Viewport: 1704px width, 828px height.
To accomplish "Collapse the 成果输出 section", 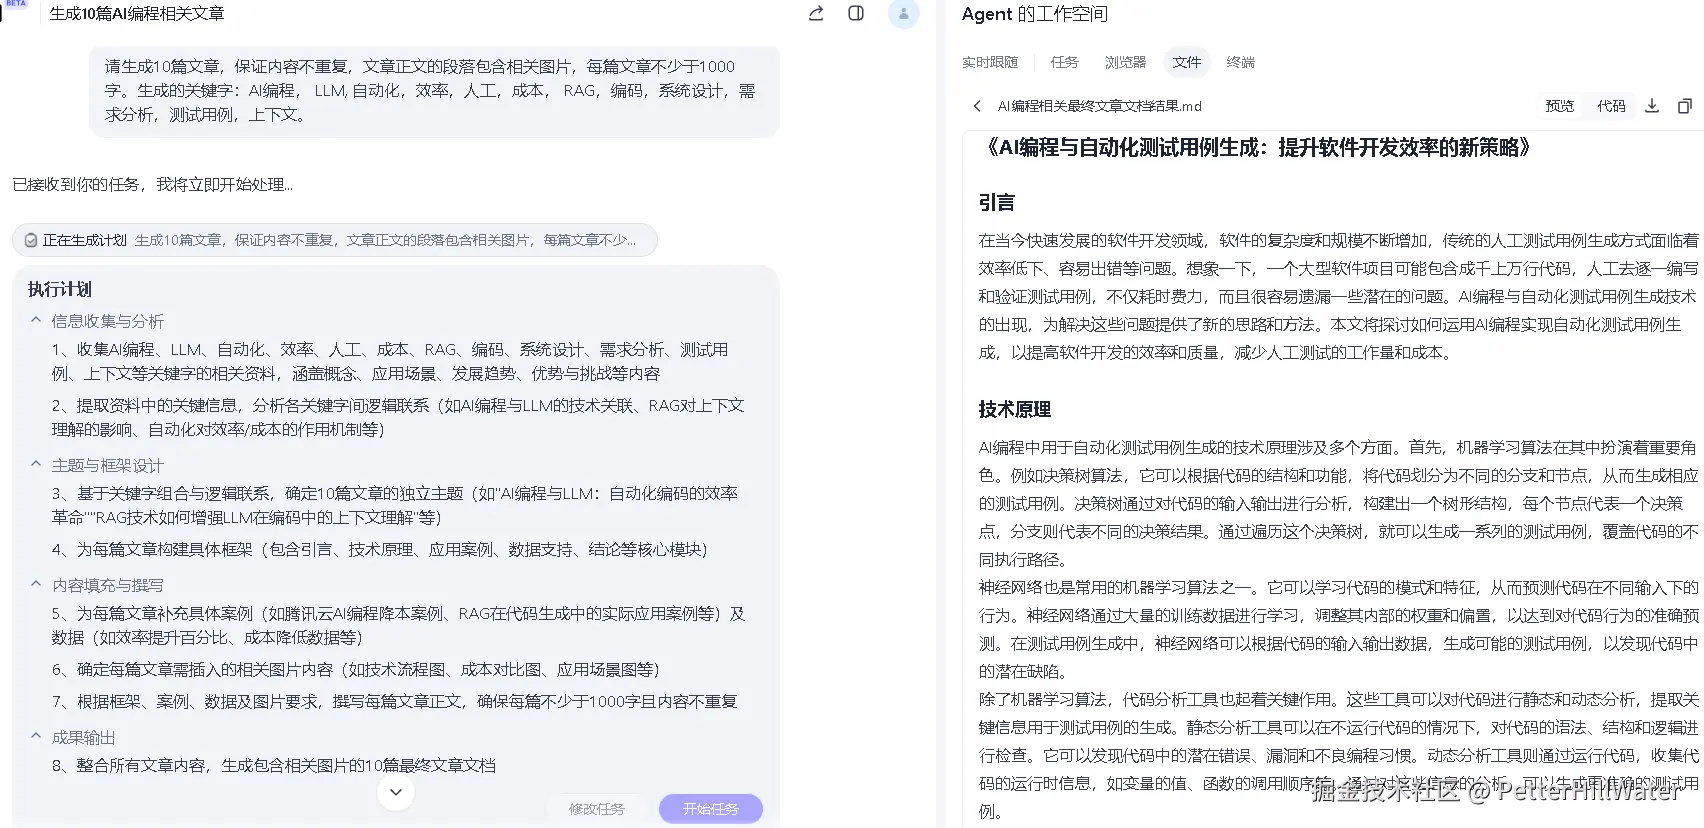I will point(36,736).
